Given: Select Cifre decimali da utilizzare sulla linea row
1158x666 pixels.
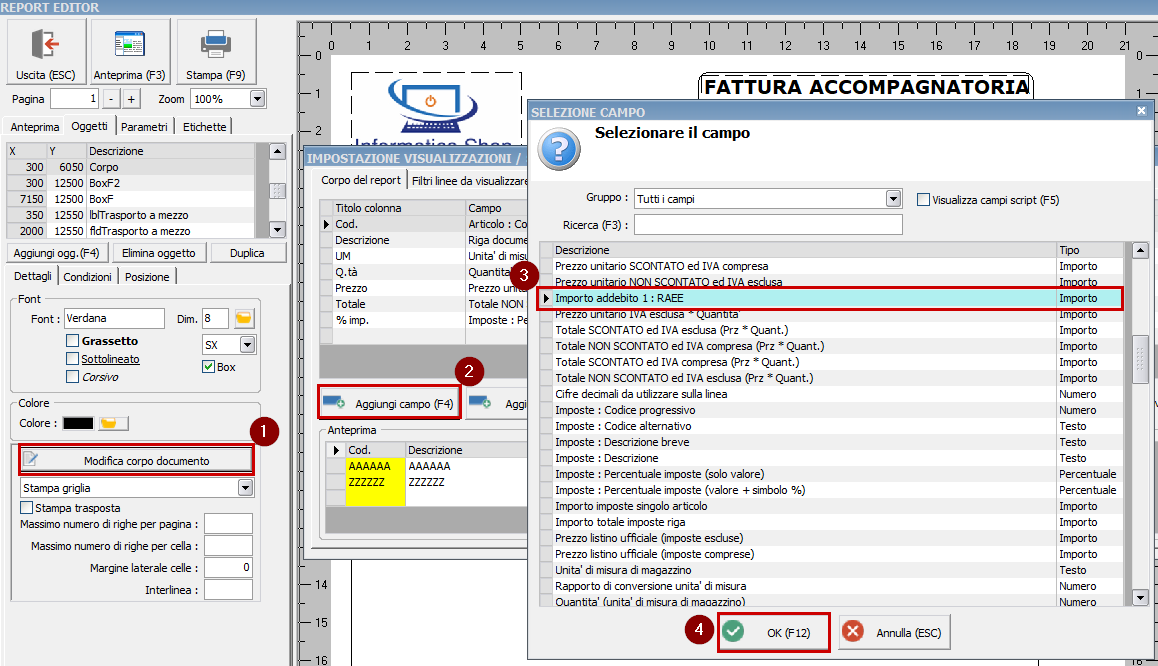Looking at the screenshot, I should point(830,394).
